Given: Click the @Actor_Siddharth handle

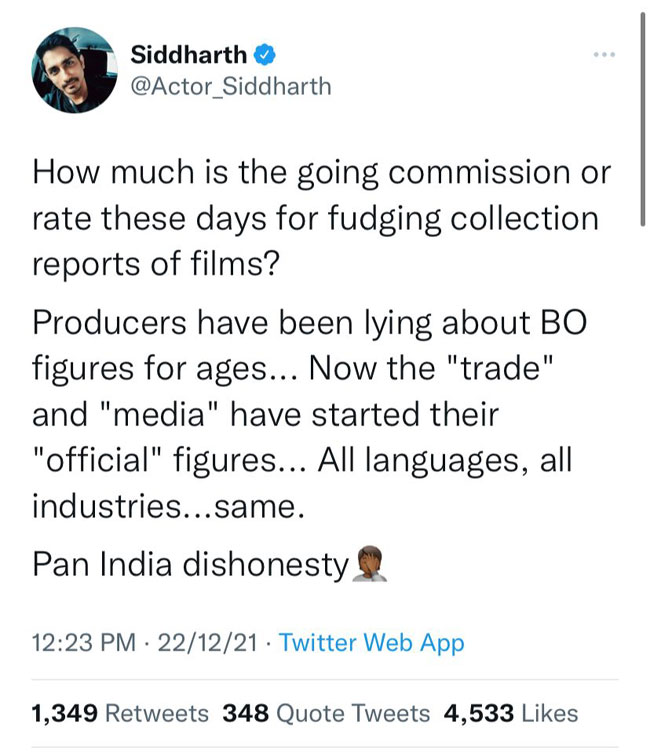Looking at the screenshot, I should [x=231, y=86].
